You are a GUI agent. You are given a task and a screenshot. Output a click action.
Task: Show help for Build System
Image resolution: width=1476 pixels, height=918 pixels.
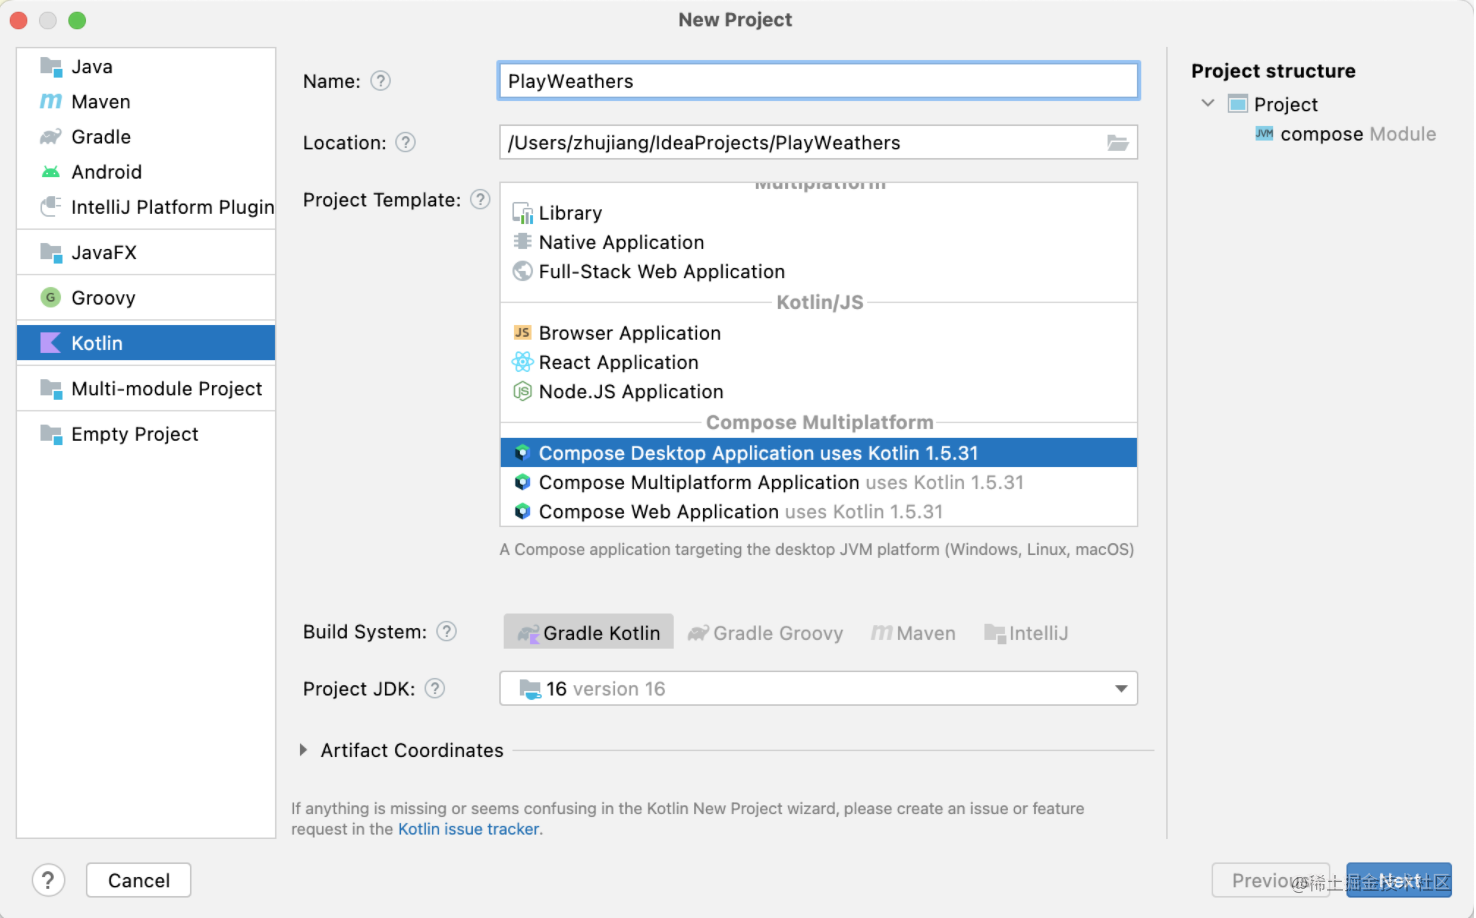pyautogui.click(x=447, y=631)
